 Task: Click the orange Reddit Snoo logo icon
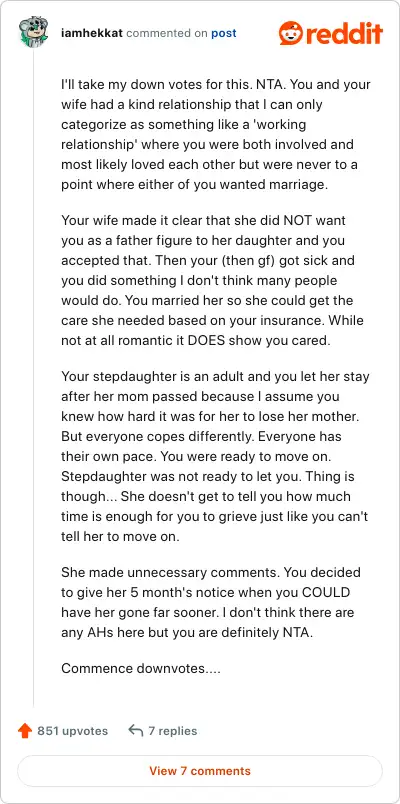click(291, 32)
